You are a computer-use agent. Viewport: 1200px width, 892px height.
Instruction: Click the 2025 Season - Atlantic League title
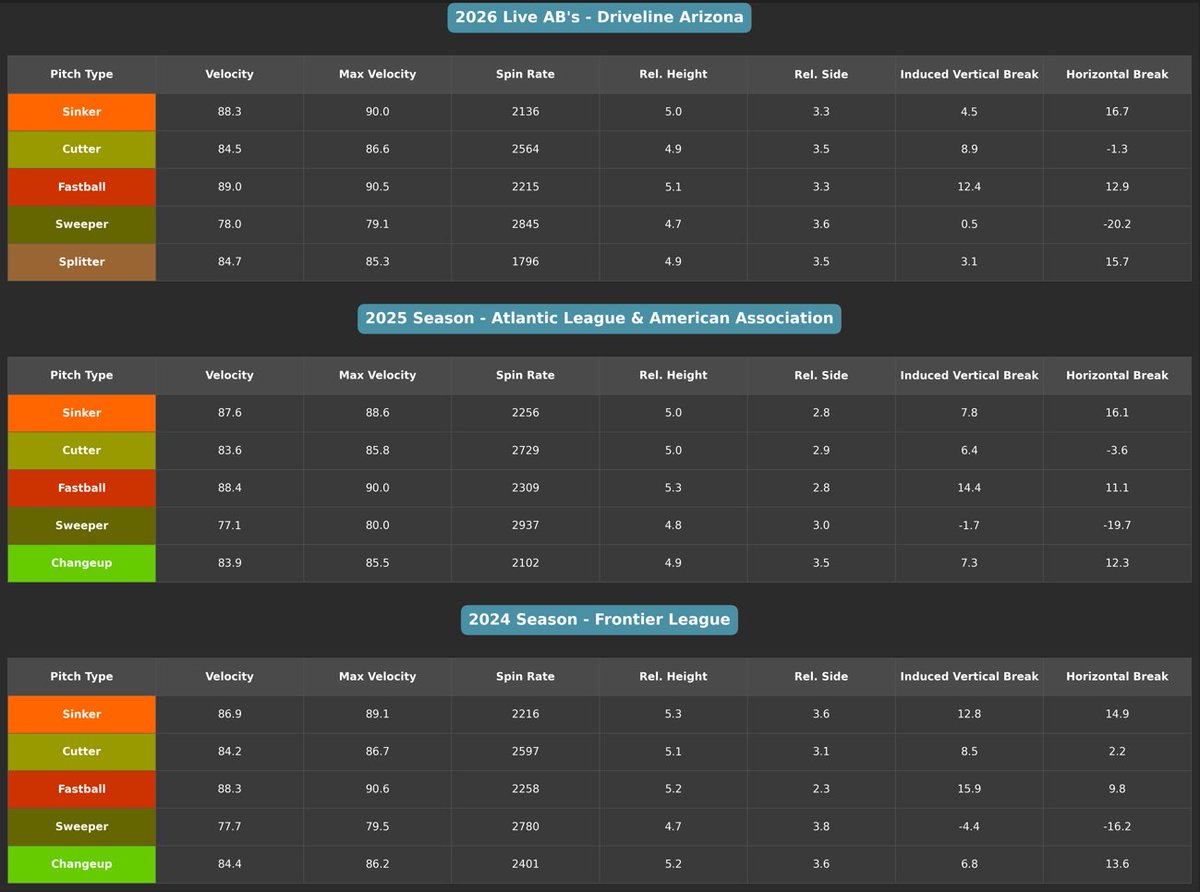click(x=599, y=318)
